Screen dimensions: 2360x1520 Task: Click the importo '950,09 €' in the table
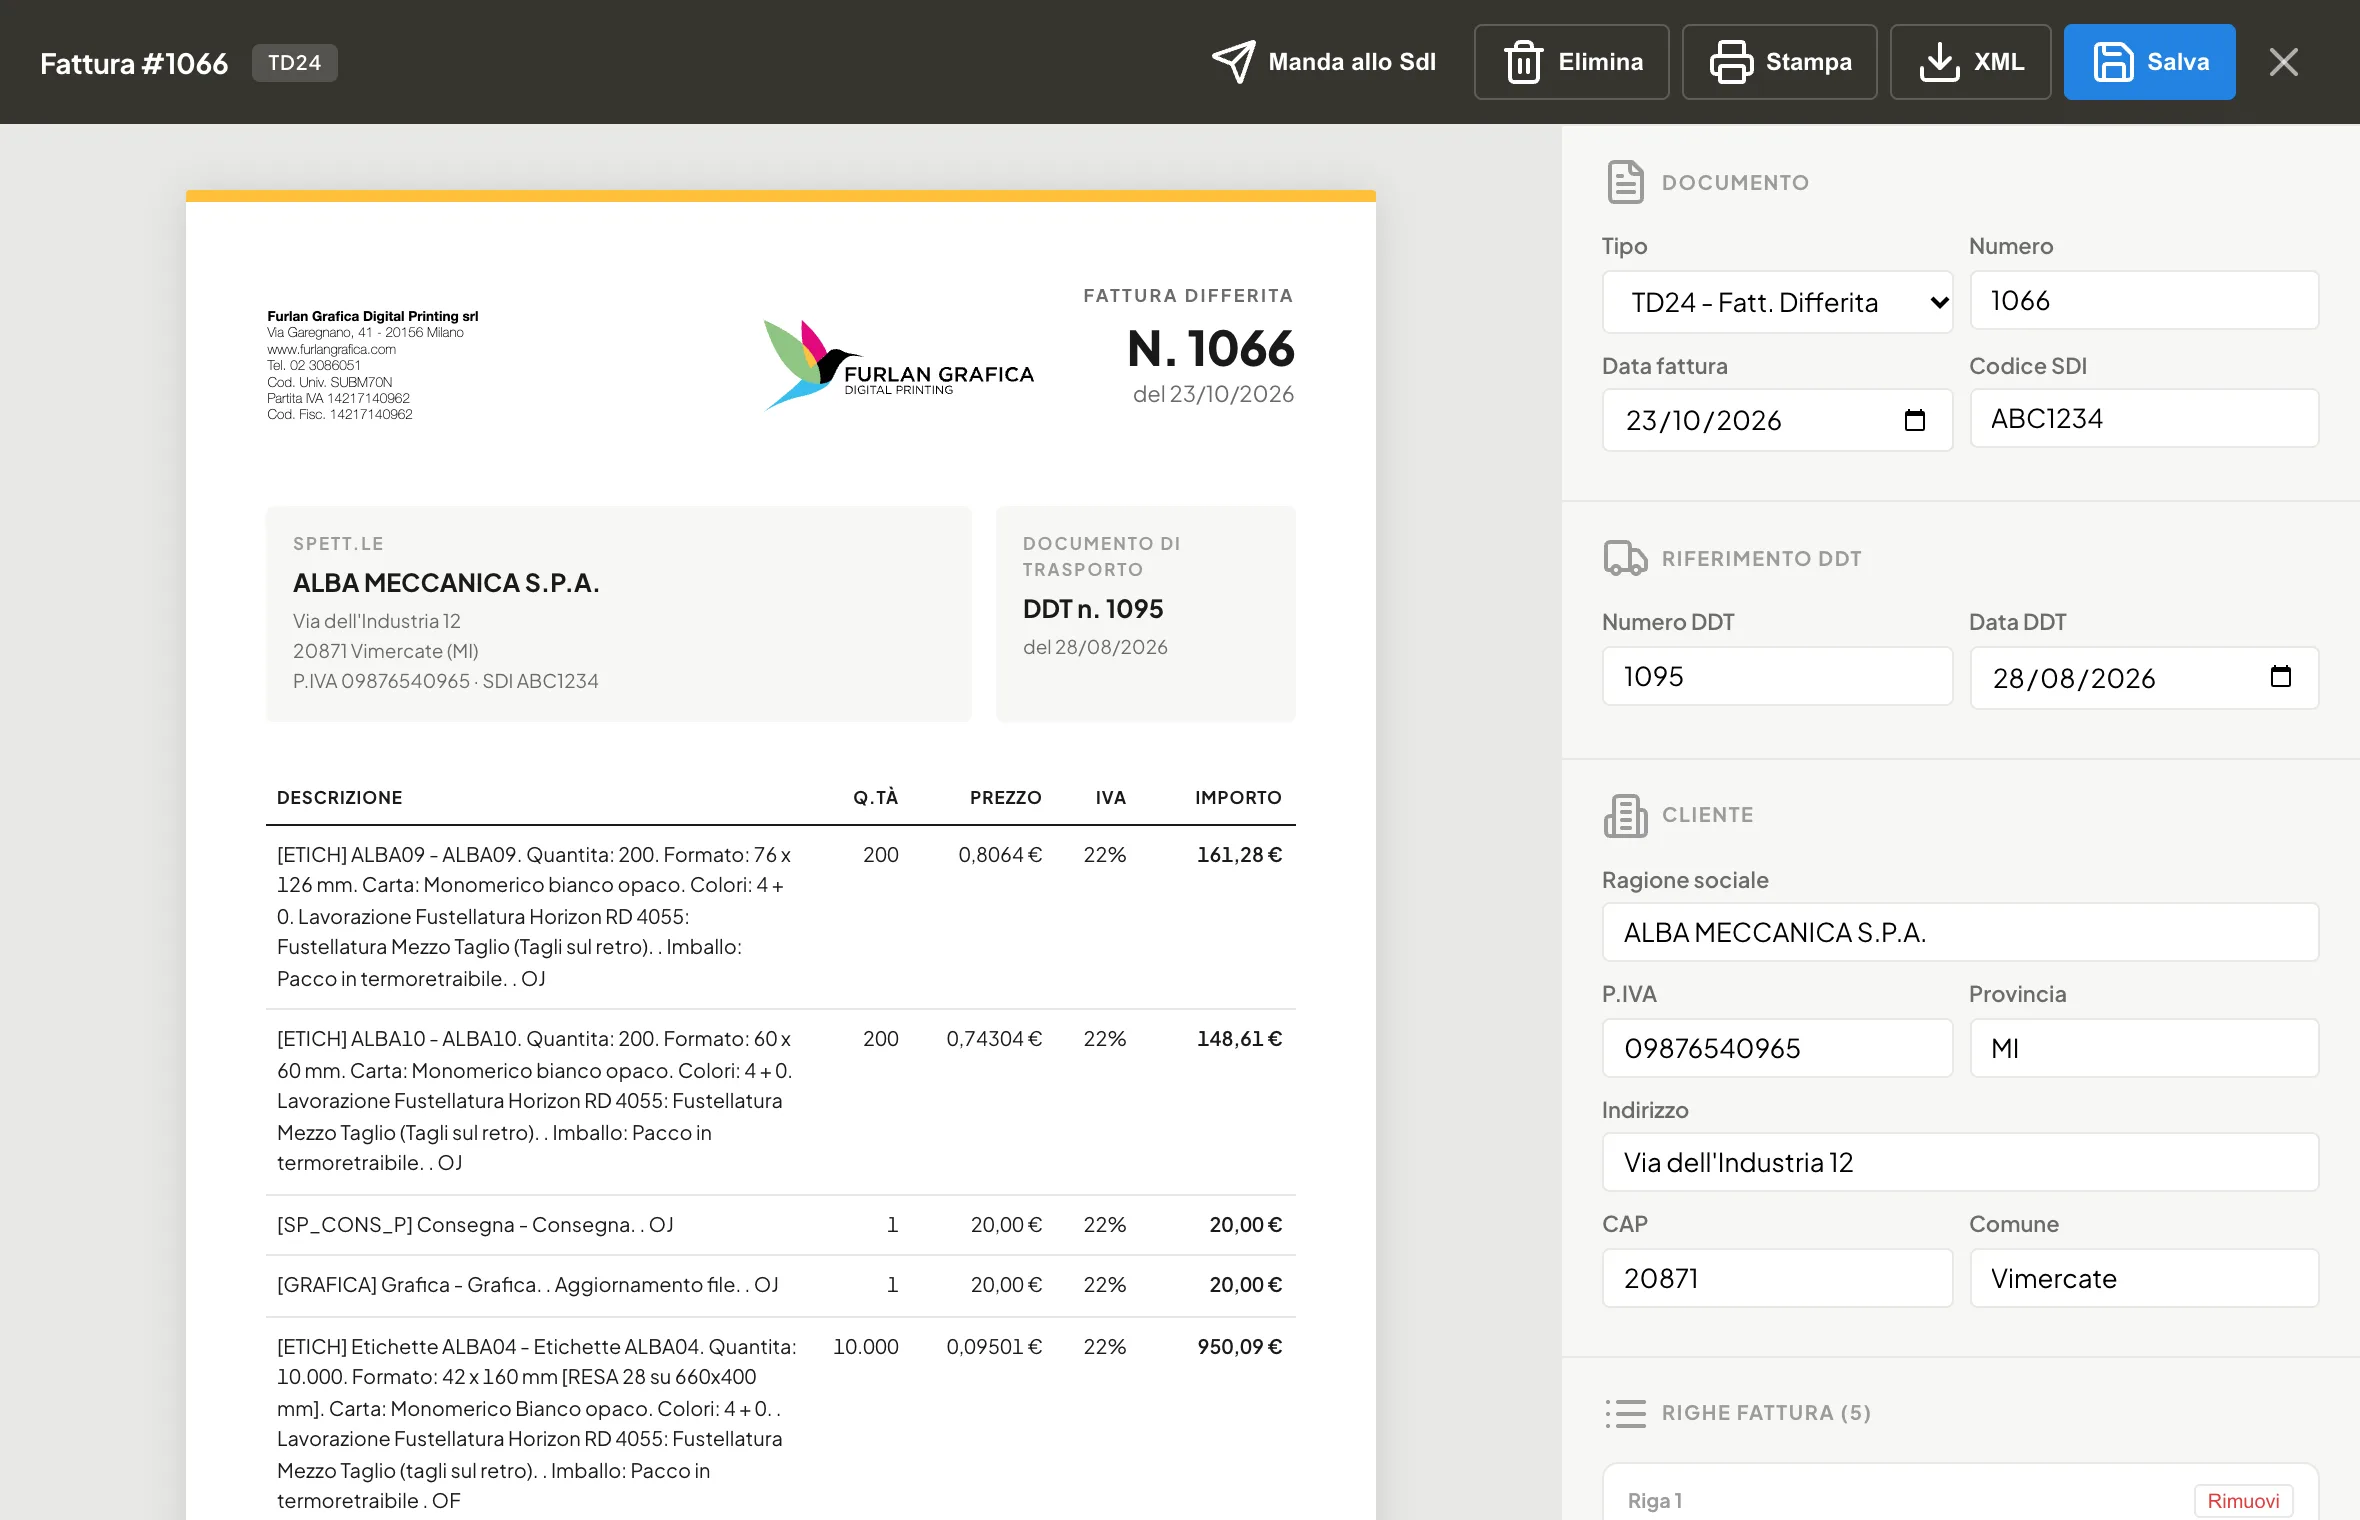(x=1239, y=1347)
